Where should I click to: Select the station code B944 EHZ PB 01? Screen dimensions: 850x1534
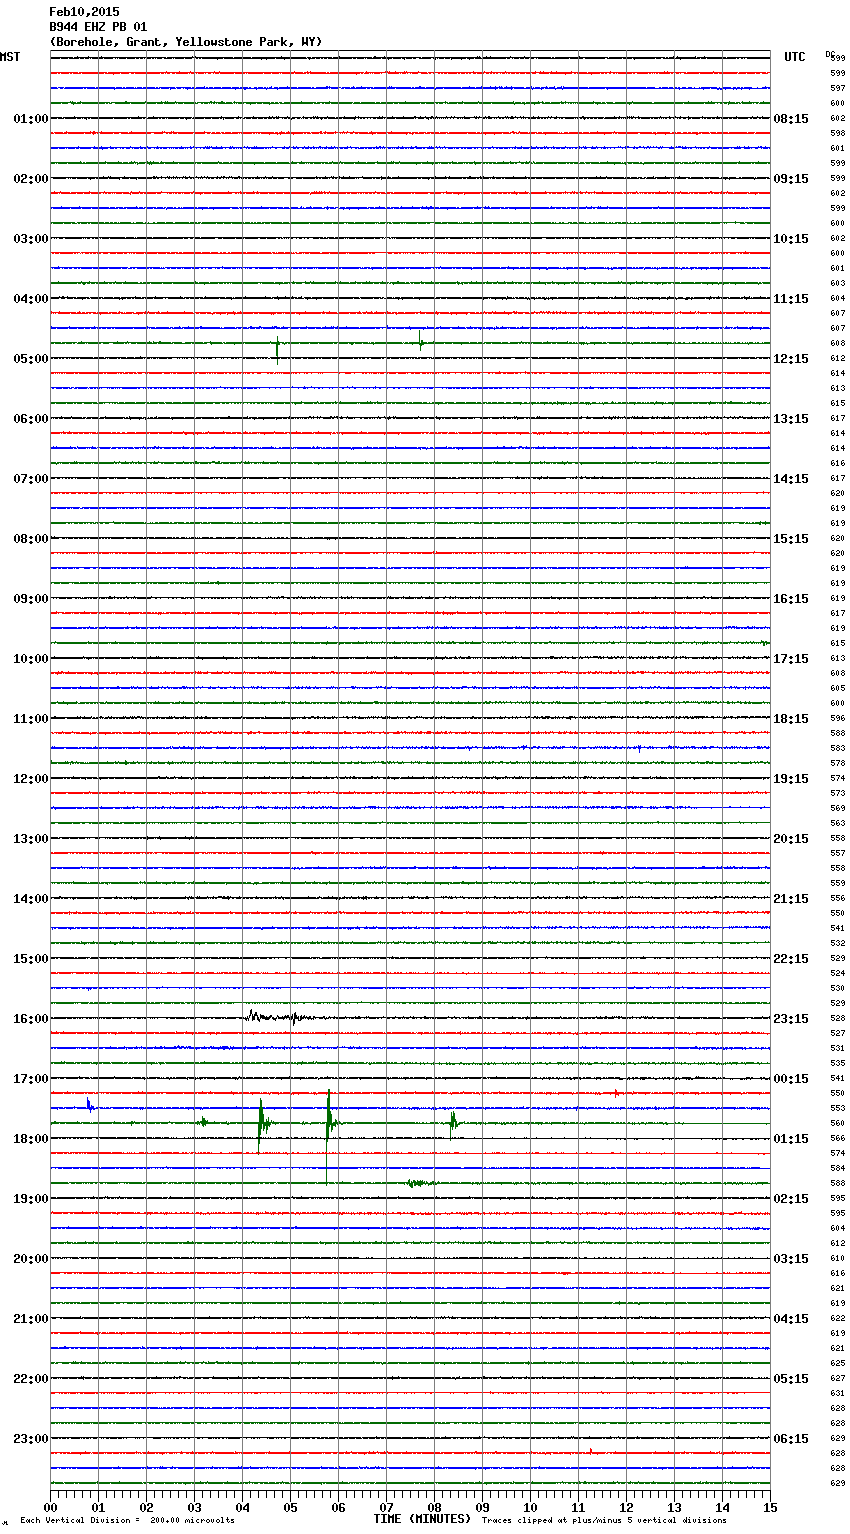point(98,27)
